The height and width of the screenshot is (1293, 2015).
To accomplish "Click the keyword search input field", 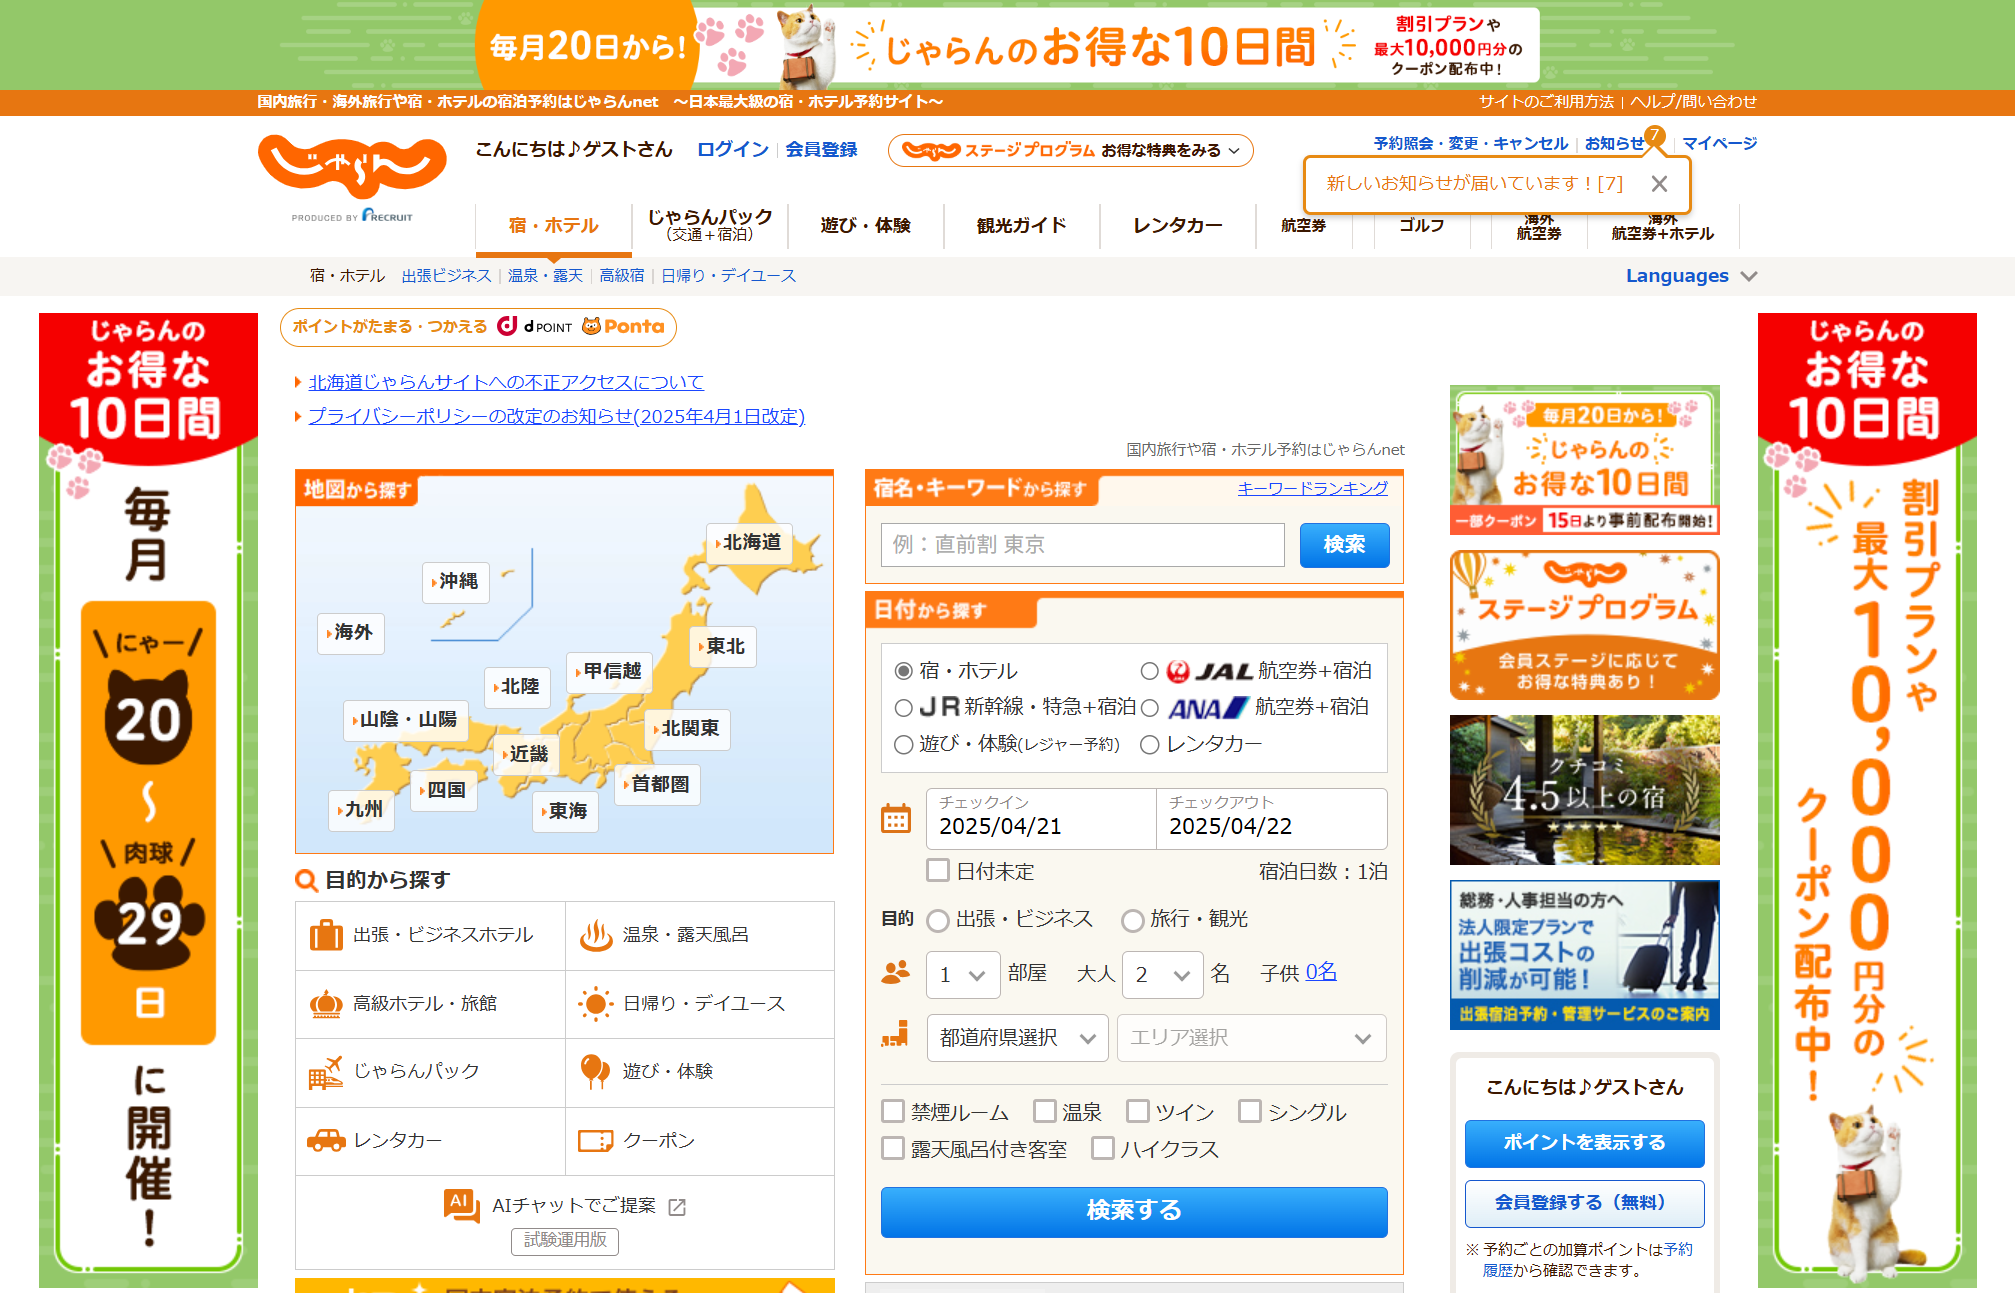I will (1082, 545).
